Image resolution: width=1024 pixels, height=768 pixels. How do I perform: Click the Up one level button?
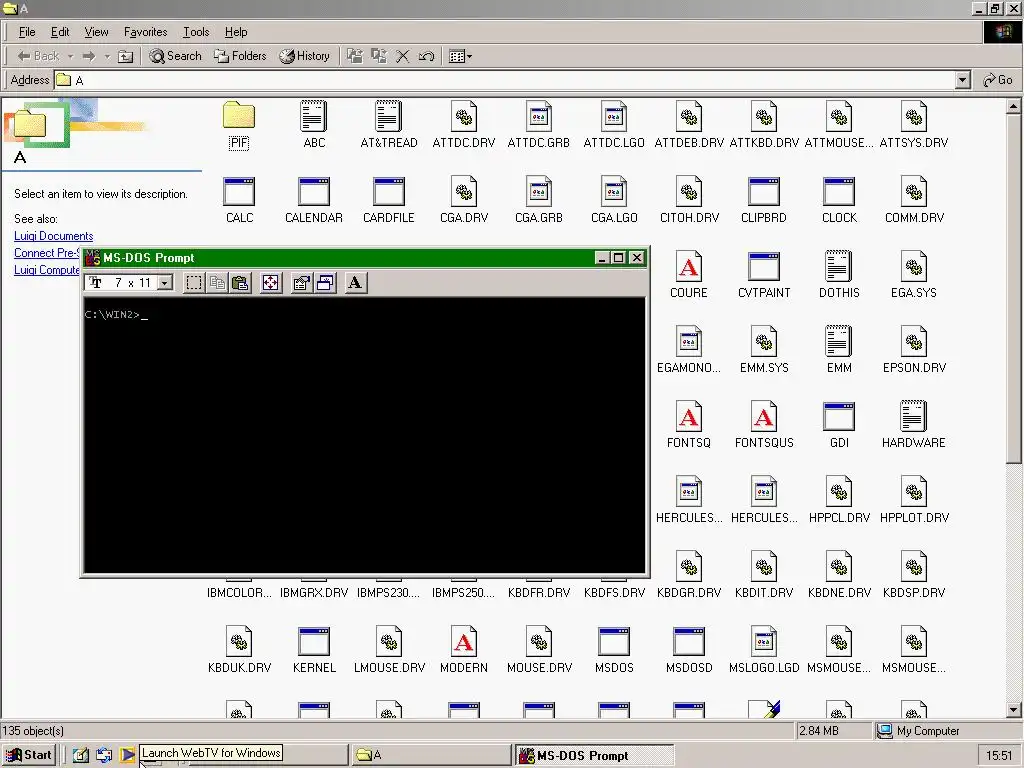click(125, 56)
